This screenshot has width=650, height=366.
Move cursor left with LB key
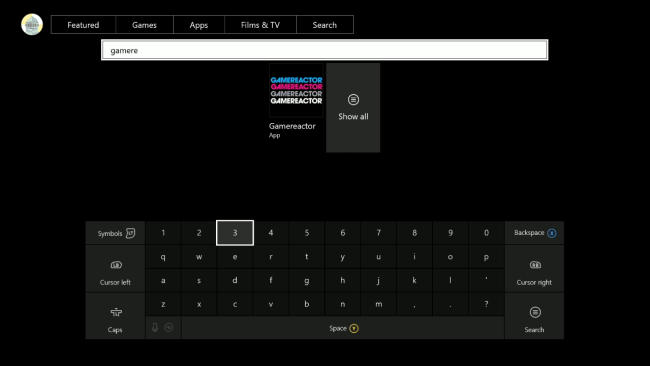point(115,269)
